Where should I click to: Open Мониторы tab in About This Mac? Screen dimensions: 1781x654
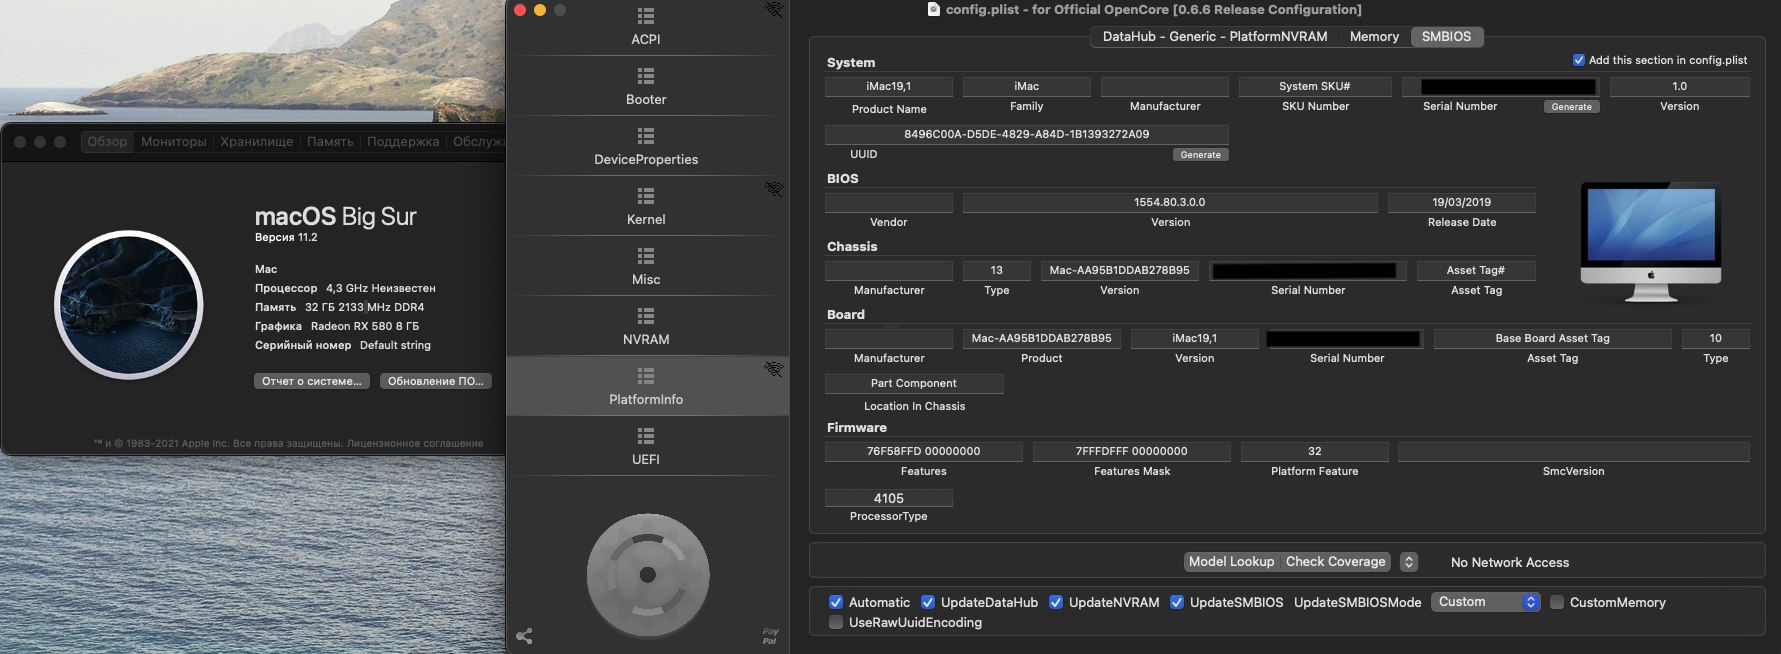pos(174,142)
